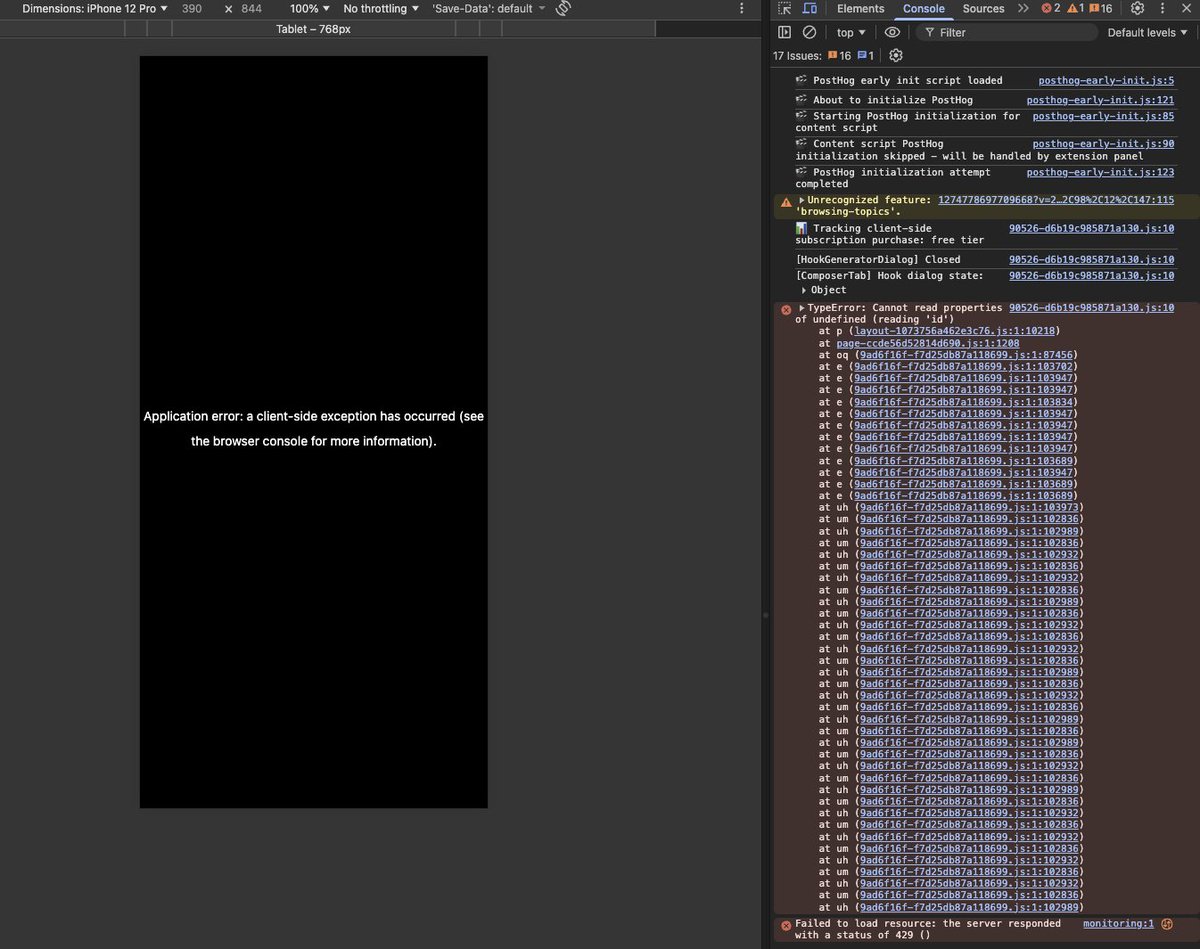Activate the inspect element picker icon
Screen dimensions: 1200x949
click(x=785, y=8)
